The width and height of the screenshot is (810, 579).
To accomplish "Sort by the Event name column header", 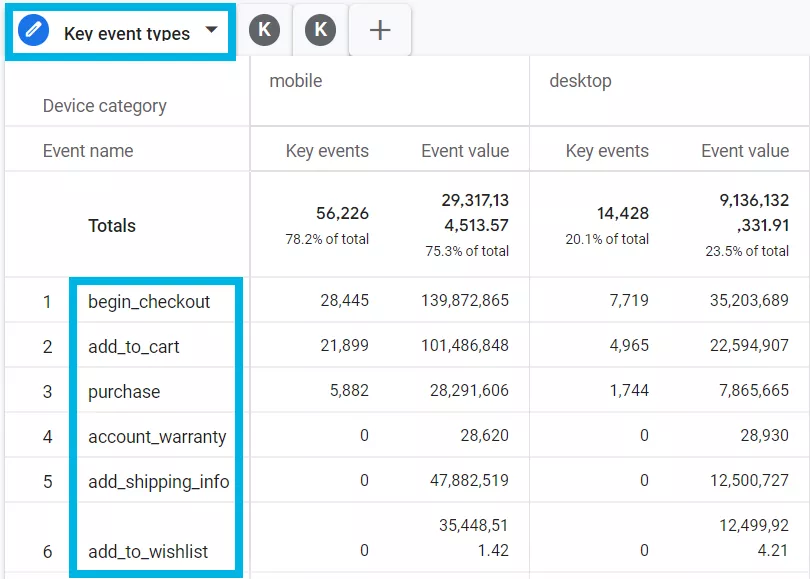I will (x=88, y=151).
